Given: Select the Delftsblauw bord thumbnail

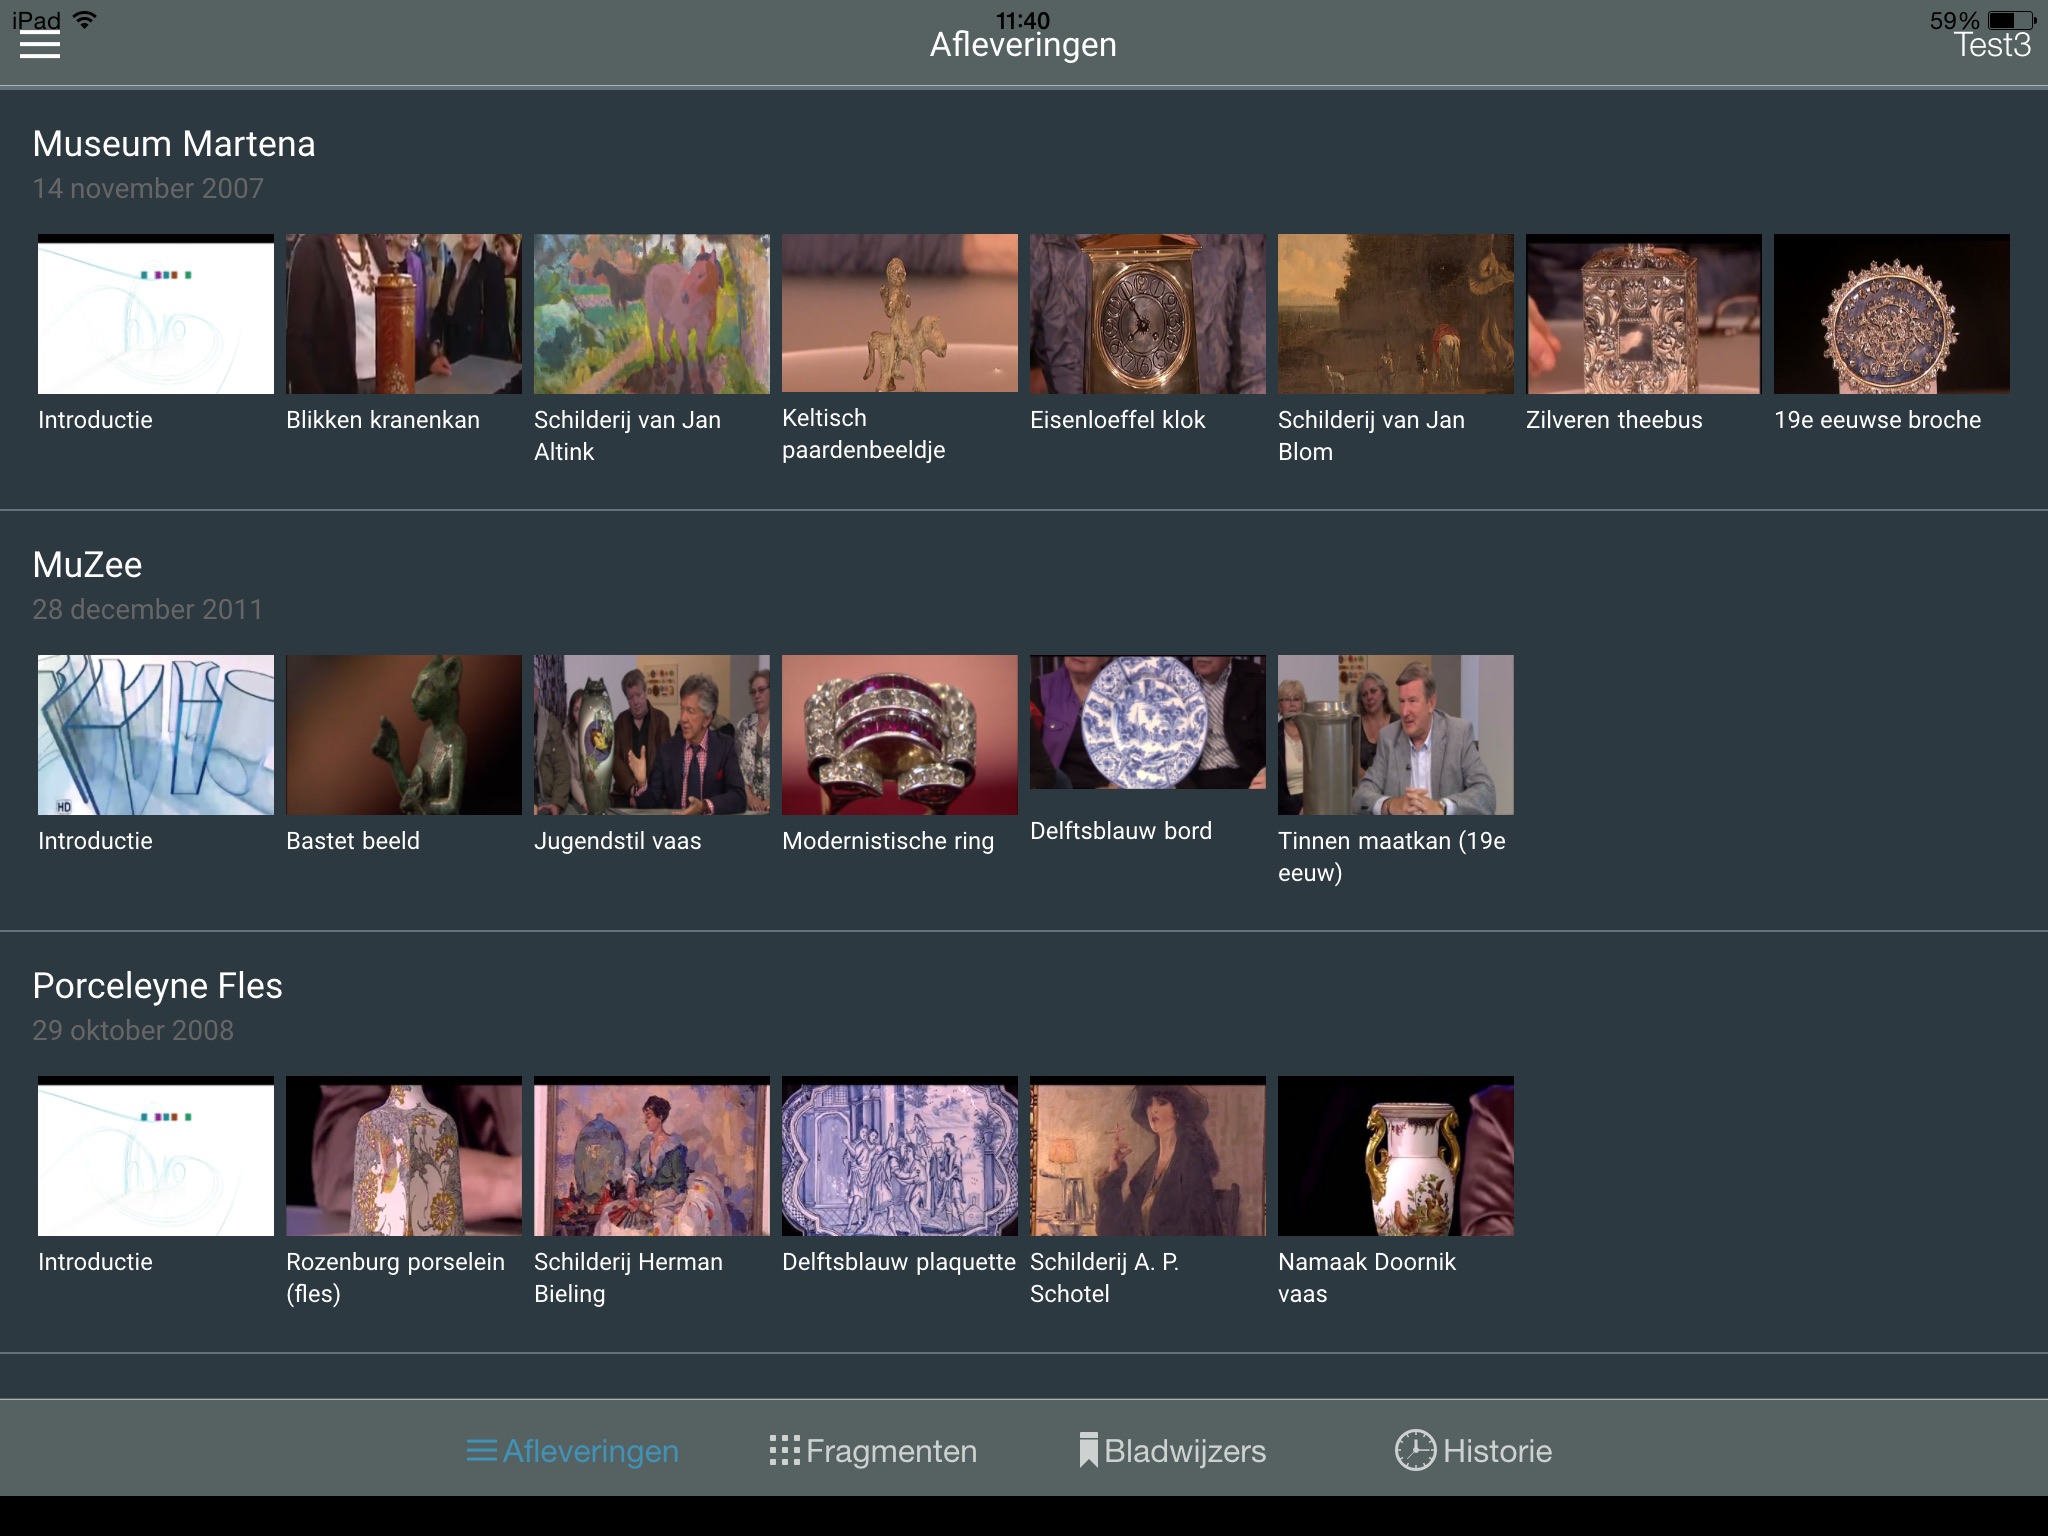Looking at the screenshot, I should 1148,723.
